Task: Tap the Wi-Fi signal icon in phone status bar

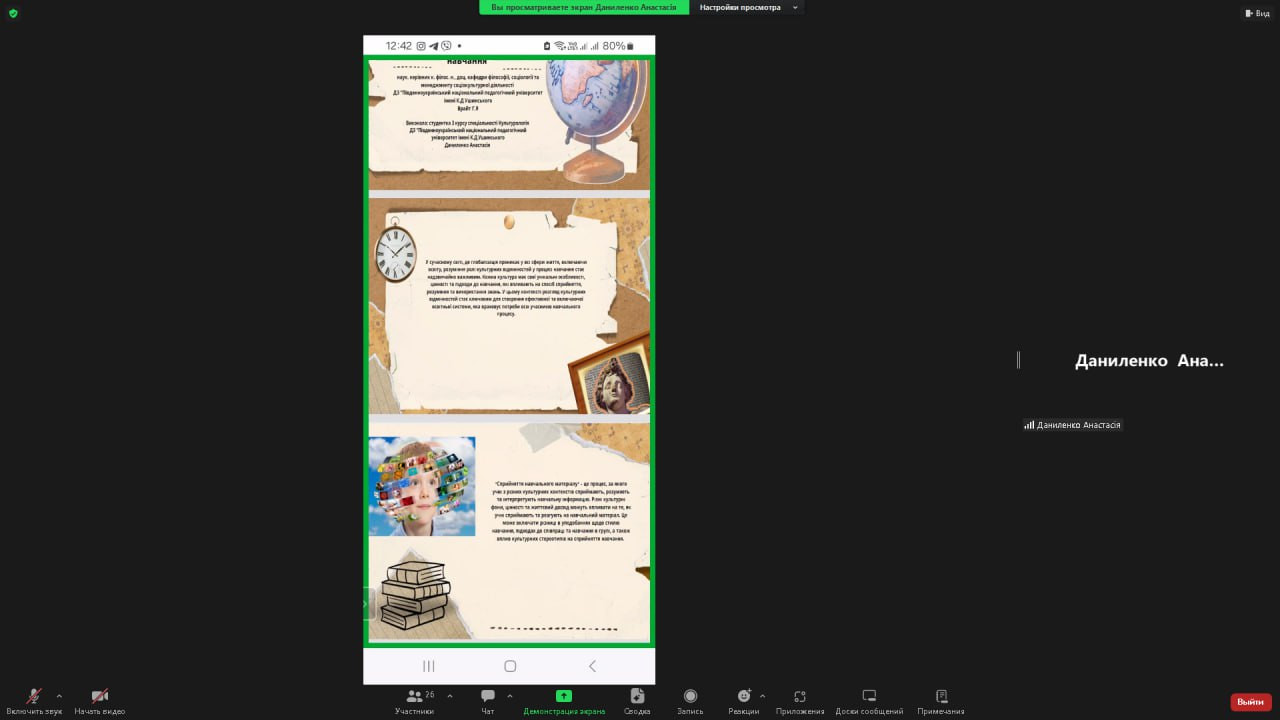Action: click(560, 46)
